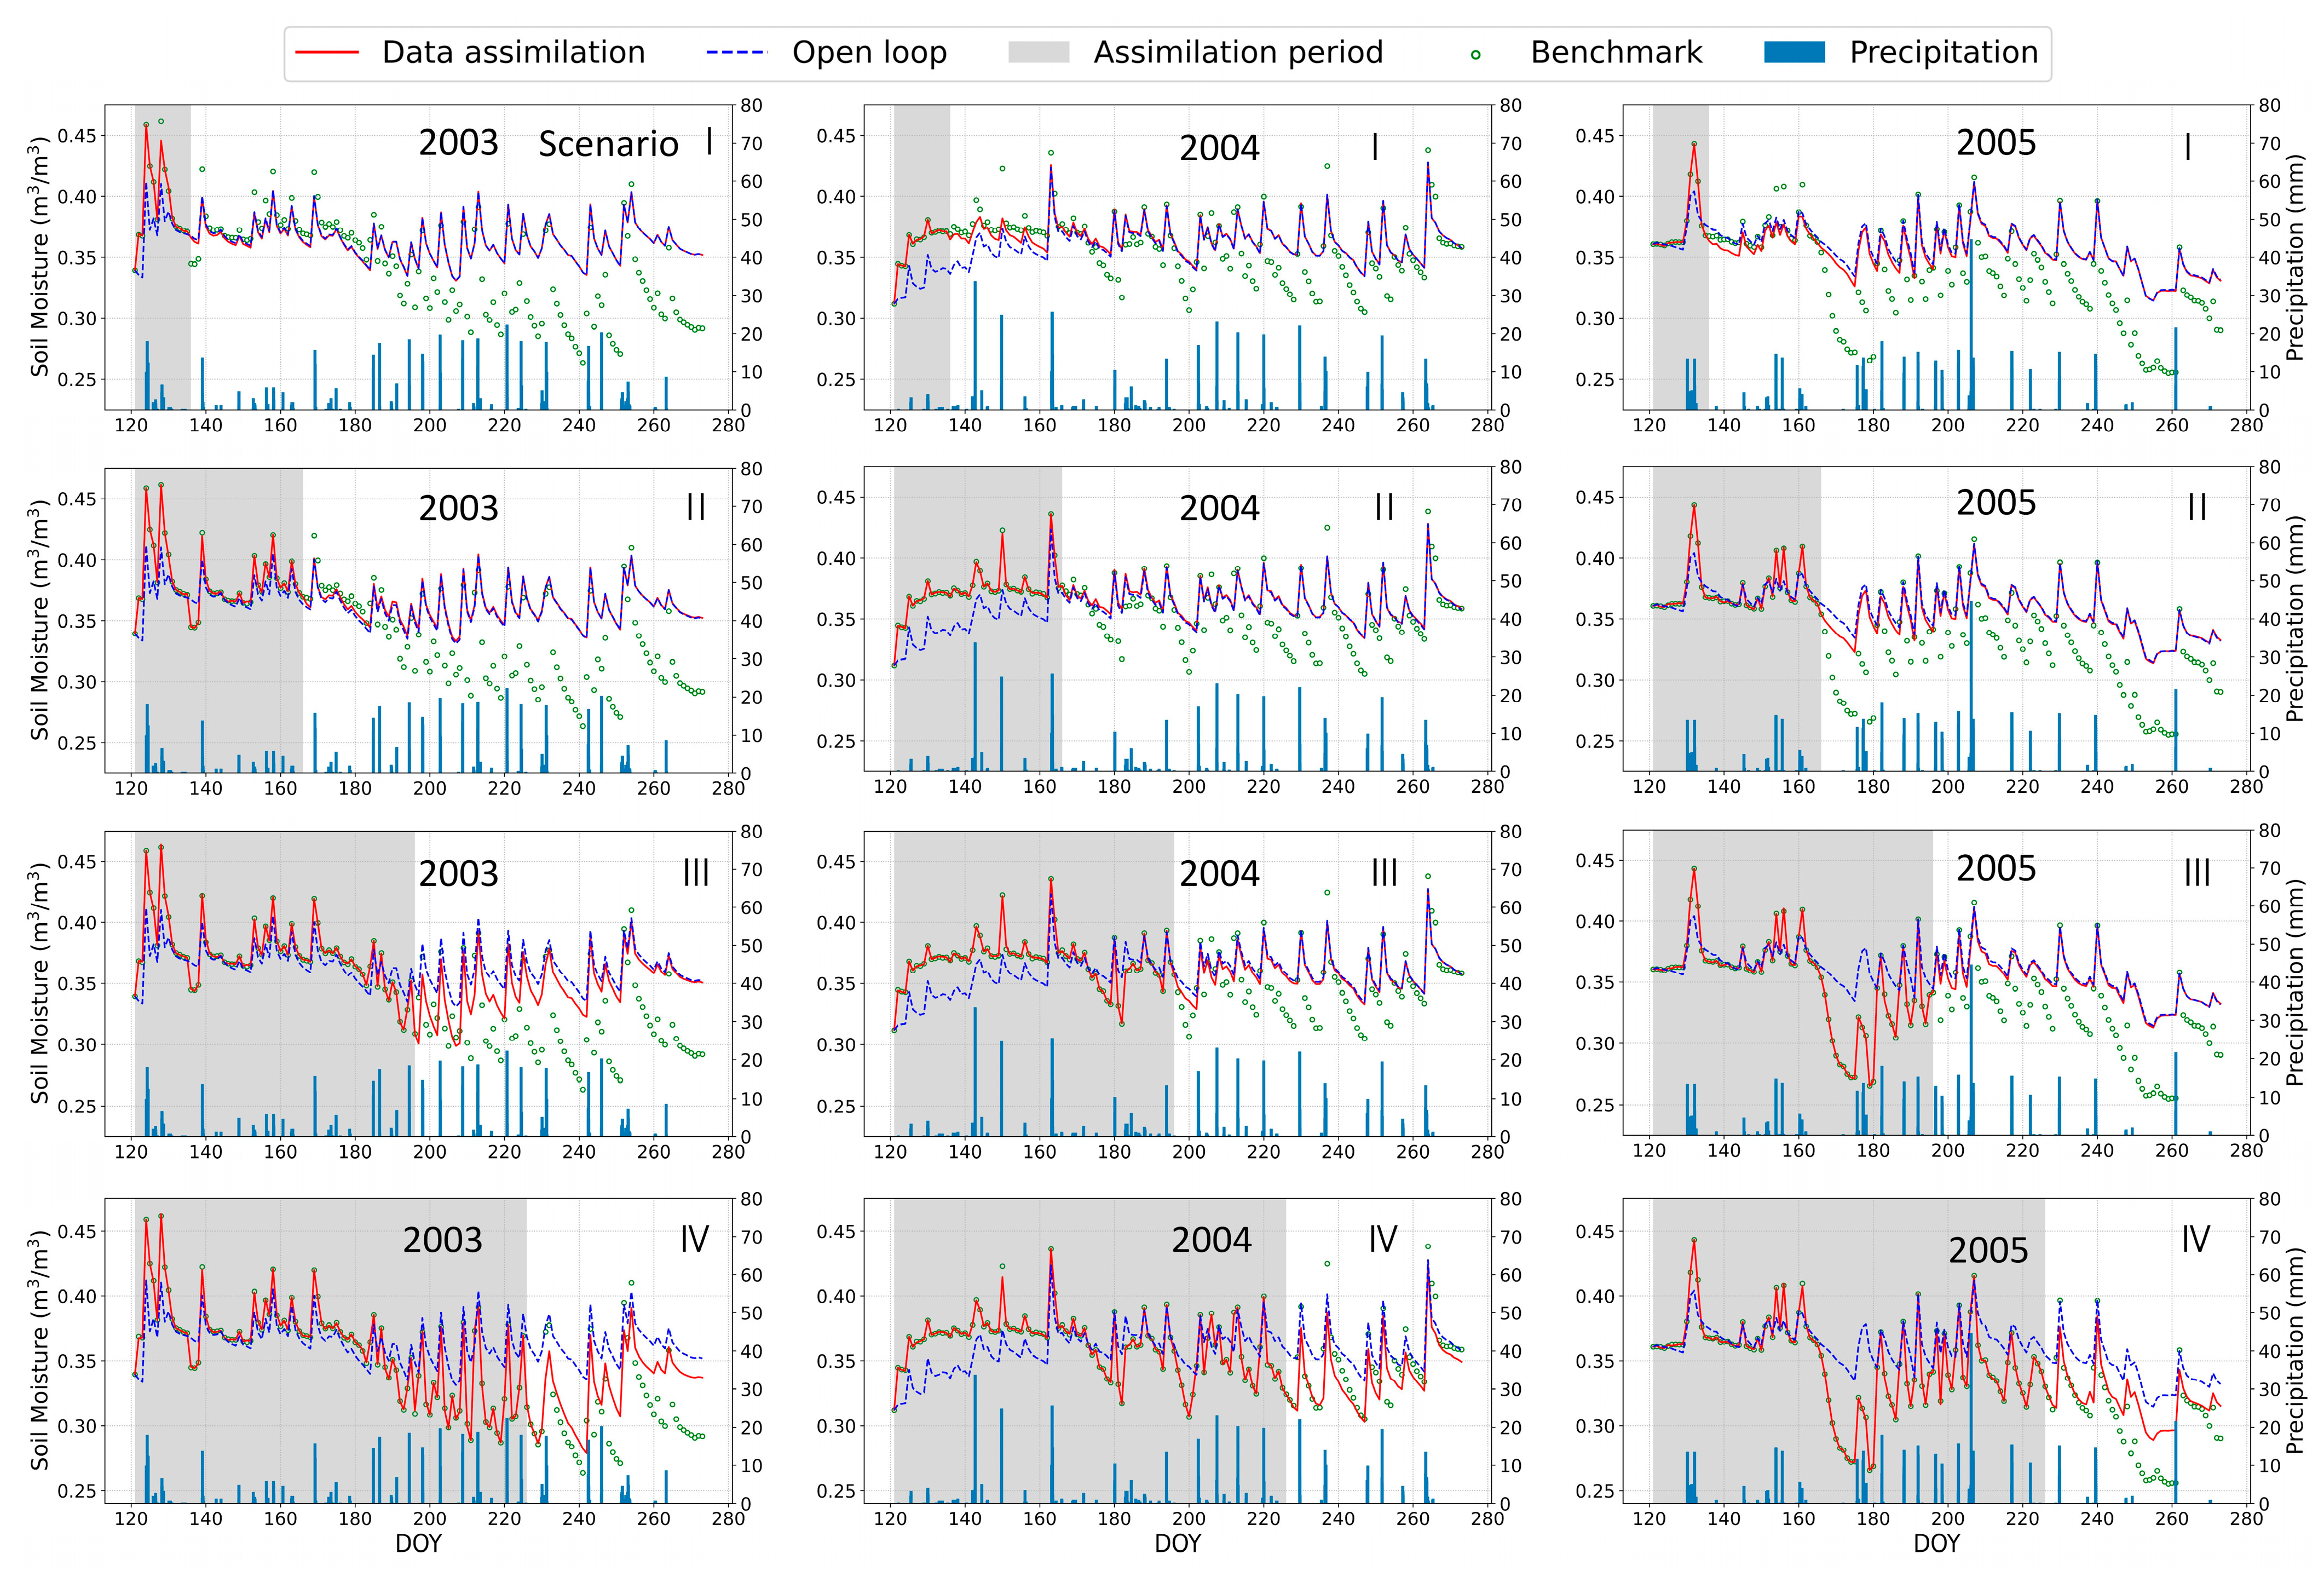Click the roman numeral I in the 2005 top panel

pyautogui.click(x=2187, y=148)
